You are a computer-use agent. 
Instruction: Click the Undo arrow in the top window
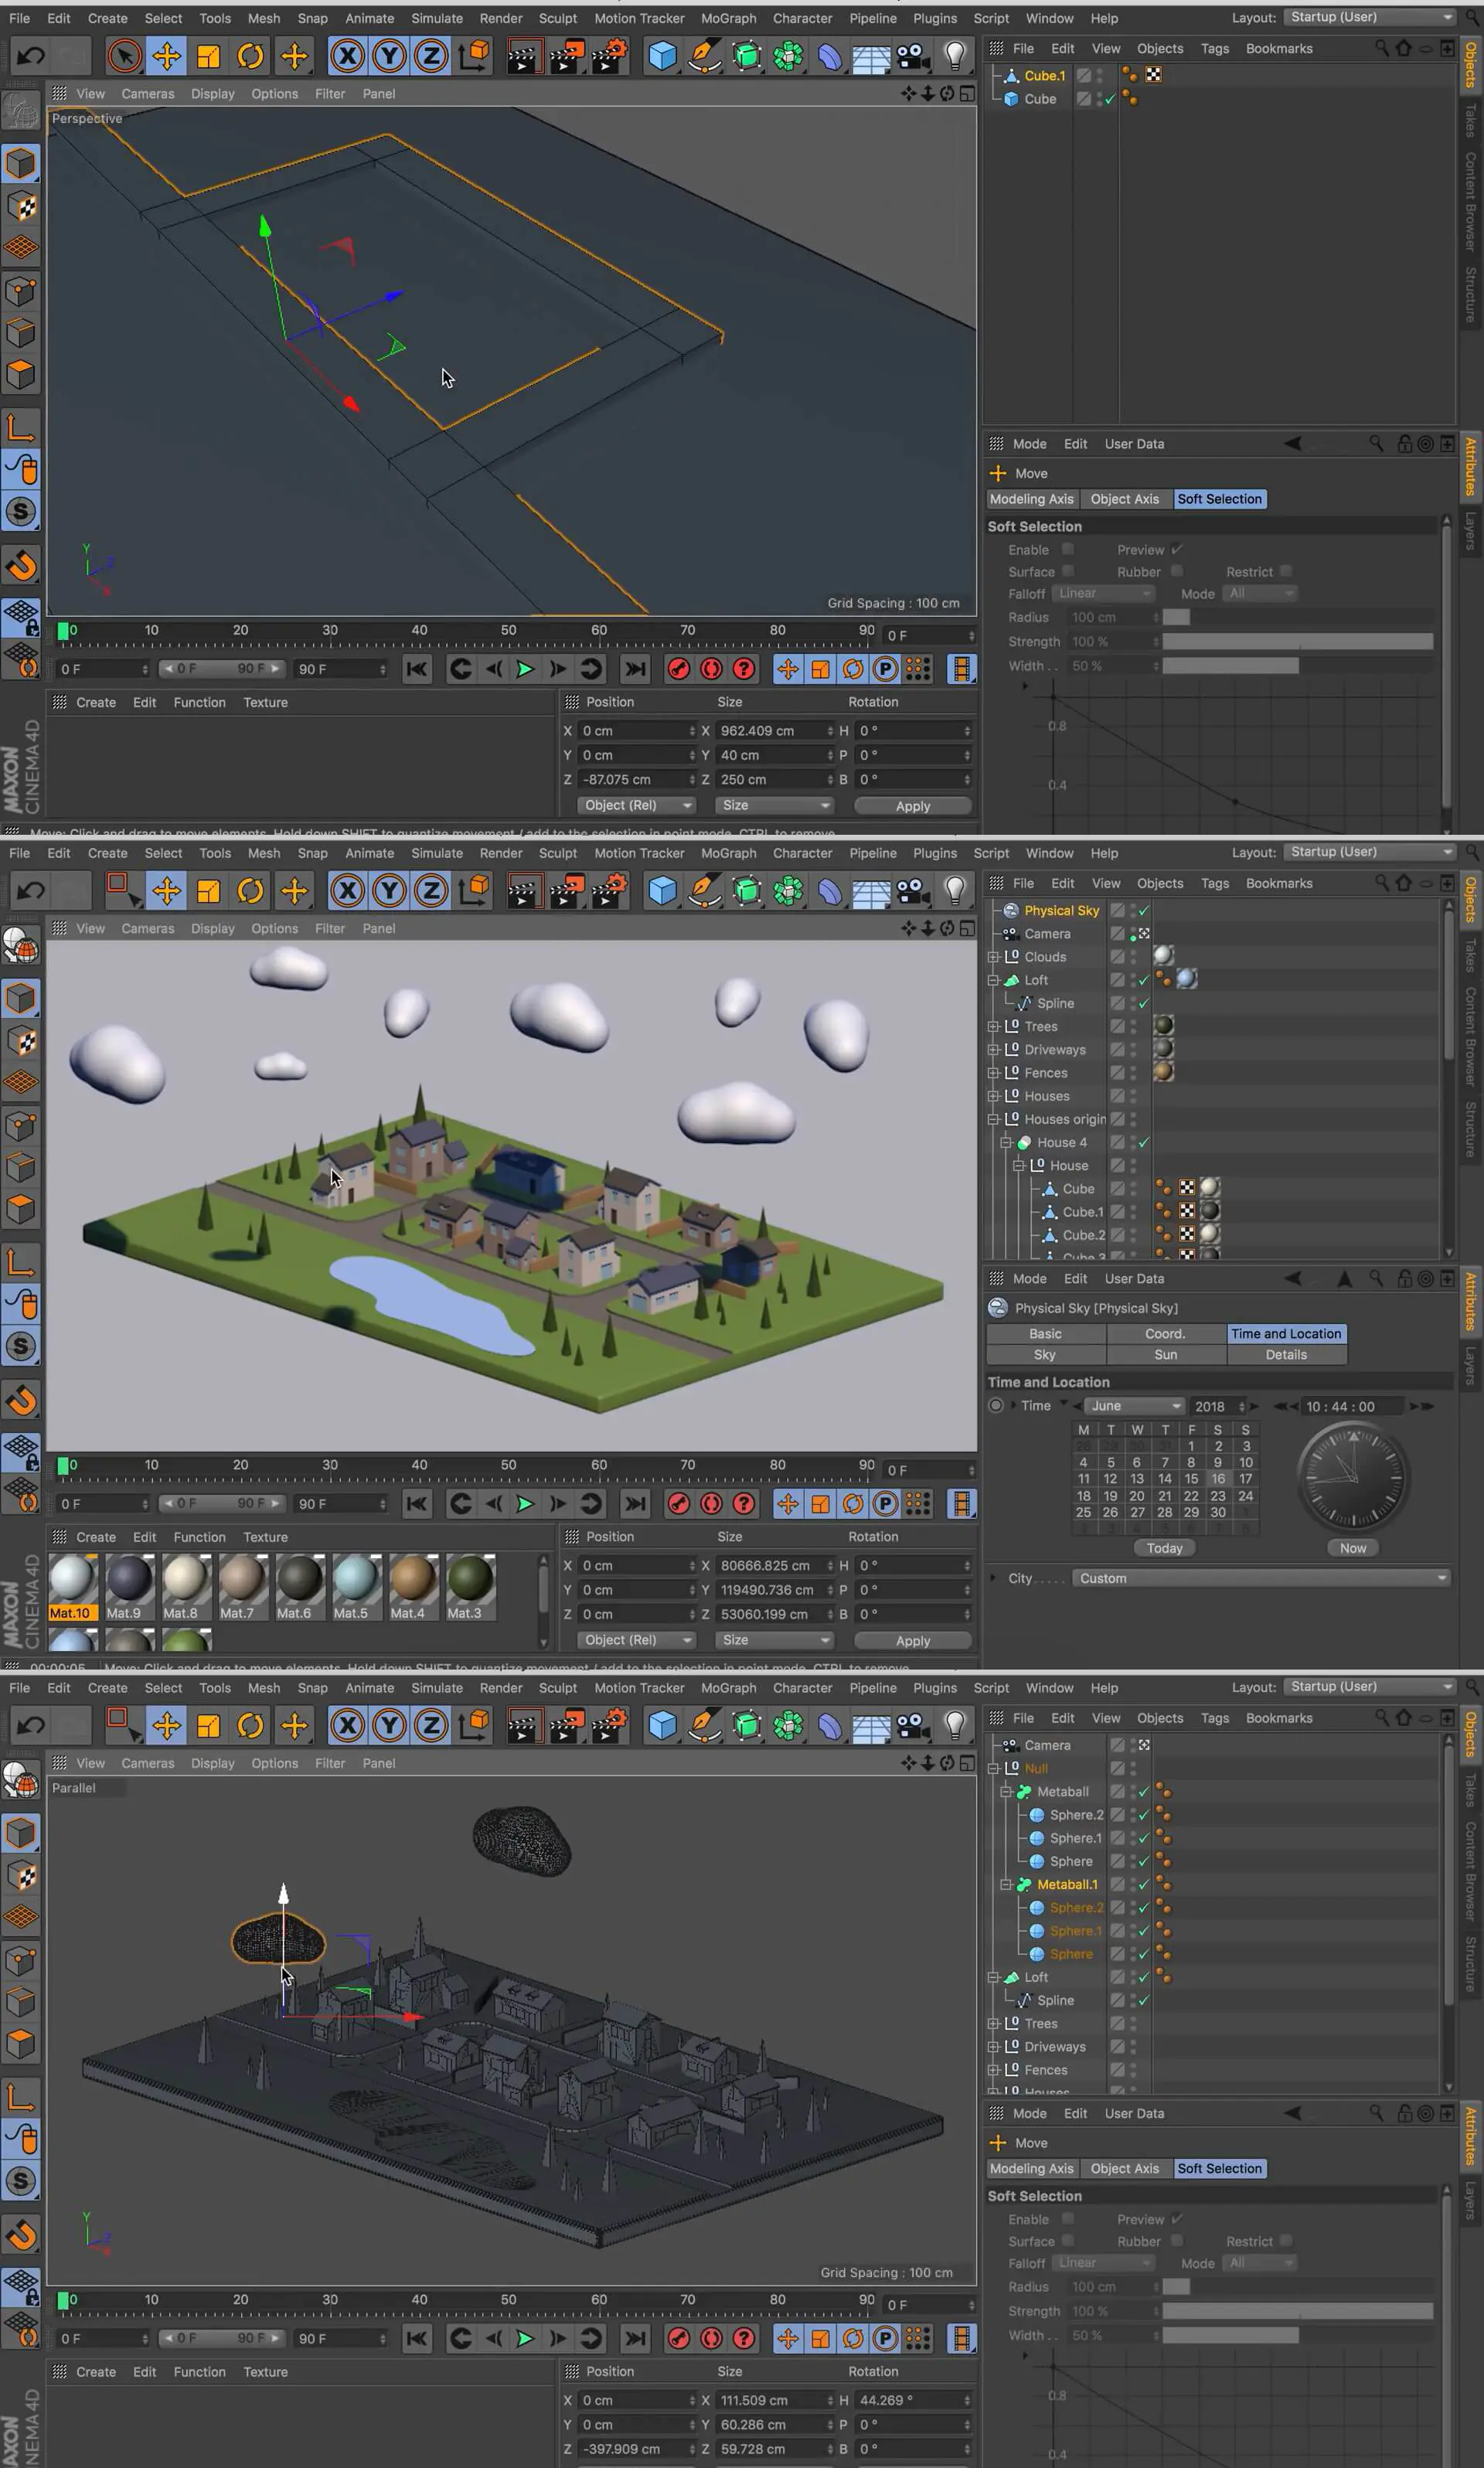click(x=31, y=56)
